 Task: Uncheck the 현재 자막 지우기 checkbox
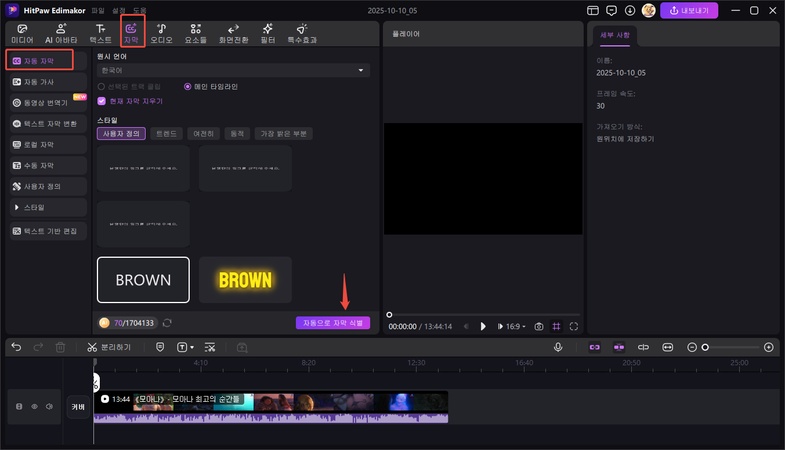pos(101,101)
